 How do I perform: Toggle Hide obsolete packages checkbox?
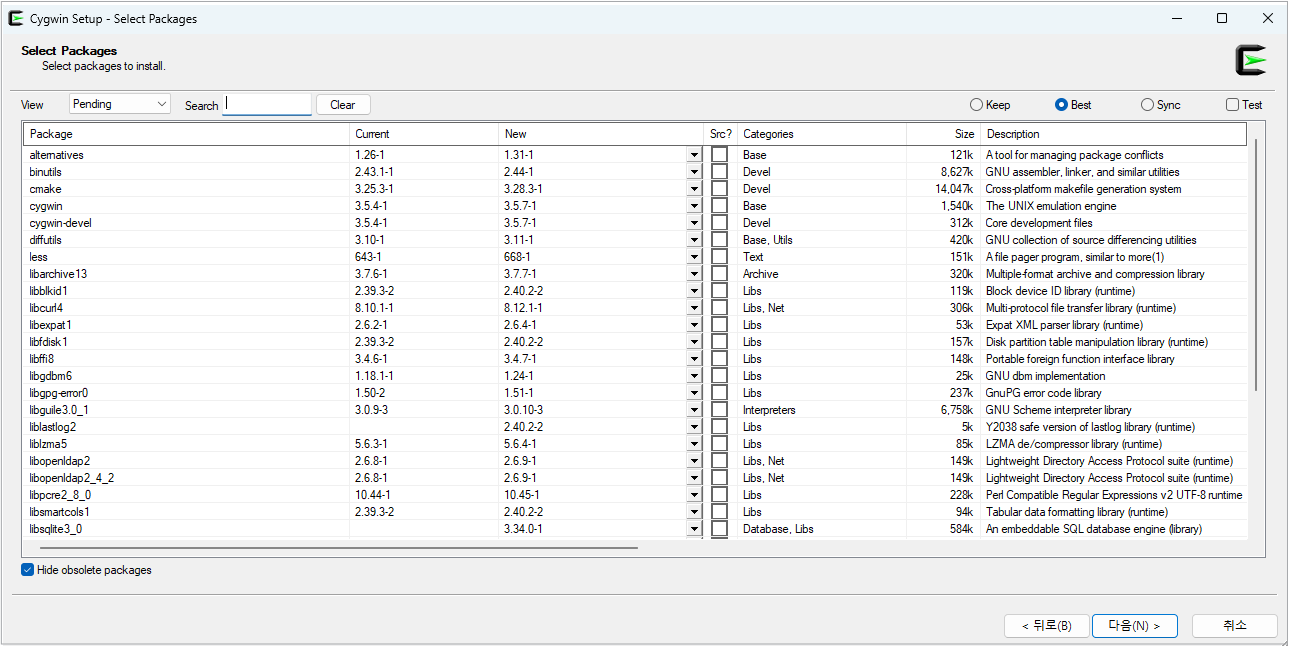coord(86,570)
